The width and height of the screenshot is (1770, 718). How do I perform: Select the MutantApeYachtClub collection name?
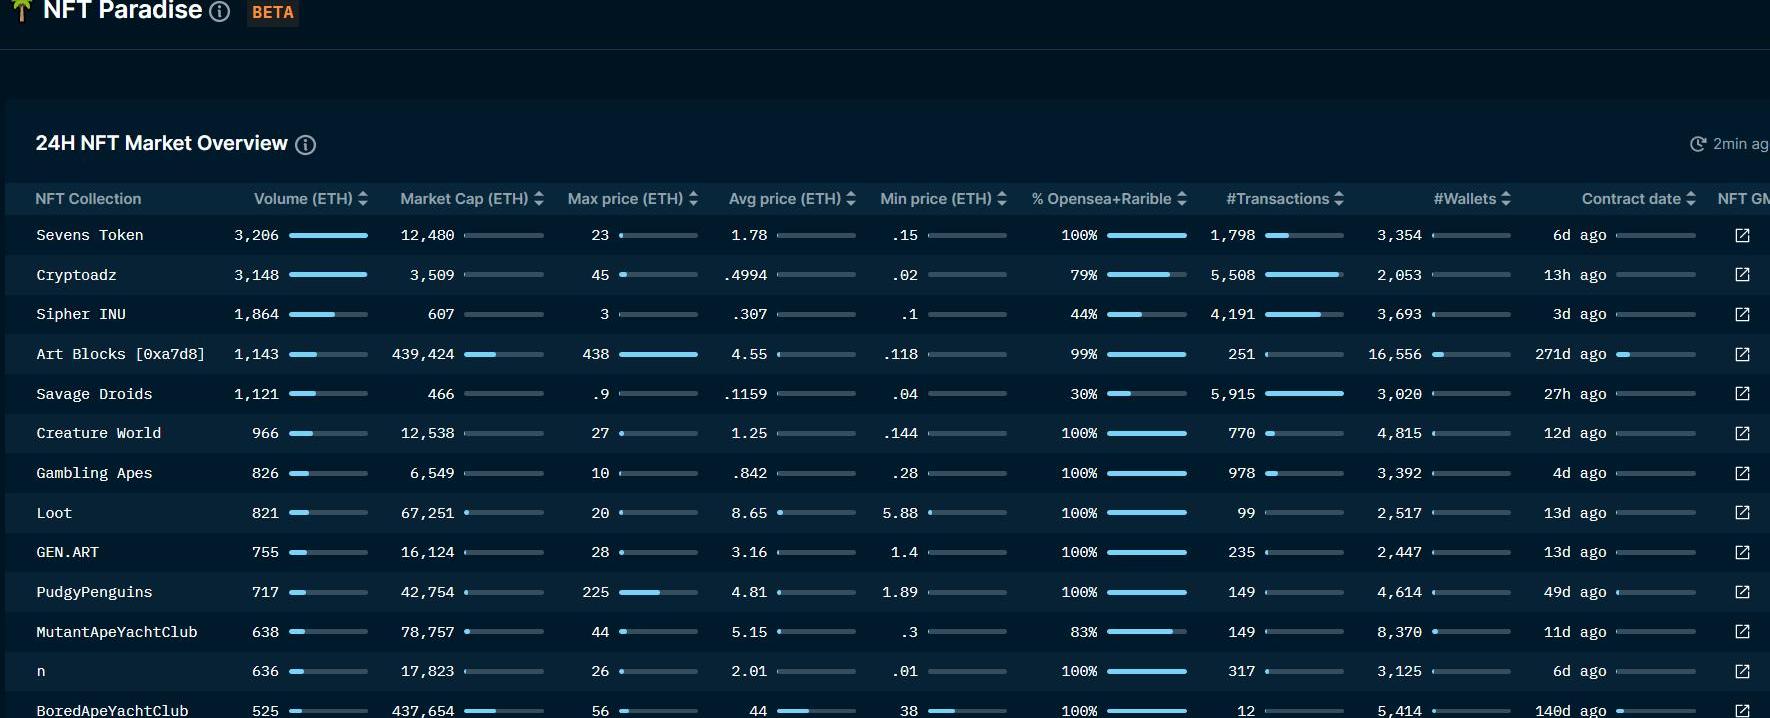click(117, 632)
